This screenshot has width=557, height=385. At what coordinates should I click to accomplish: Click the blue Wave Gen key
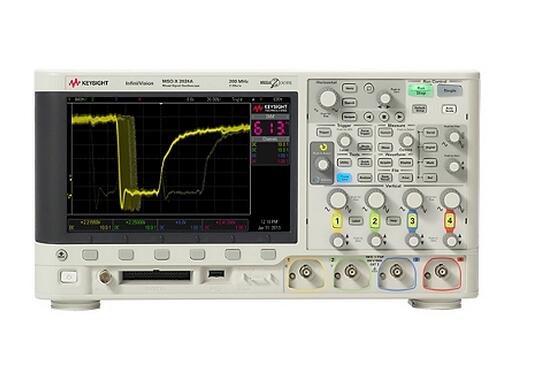[x=344, y=177]
